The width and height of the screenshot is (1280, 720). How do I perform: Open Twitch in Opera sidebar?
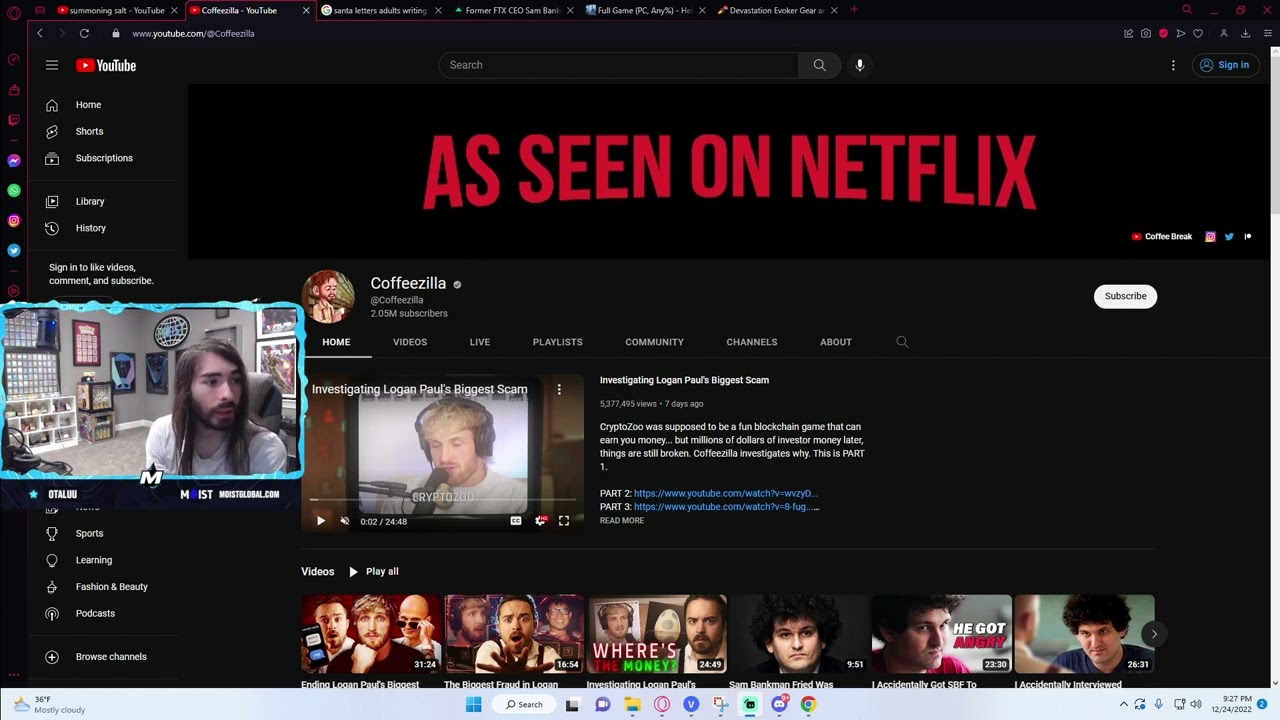(14, 120)
